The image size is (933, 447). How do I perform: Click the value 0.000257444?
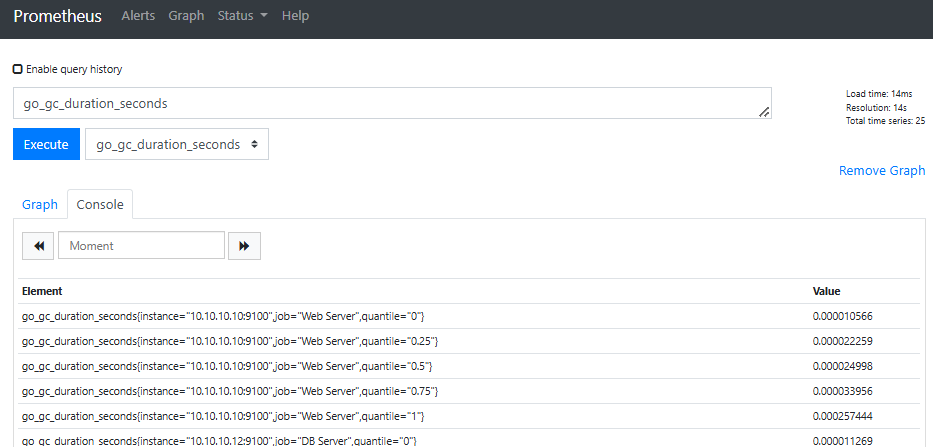(843, 416)
